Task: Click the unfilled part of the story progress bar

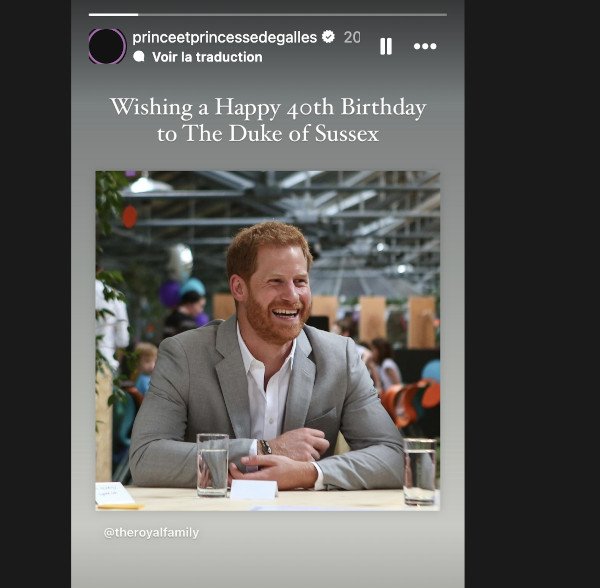Action: tap(292, 15)
